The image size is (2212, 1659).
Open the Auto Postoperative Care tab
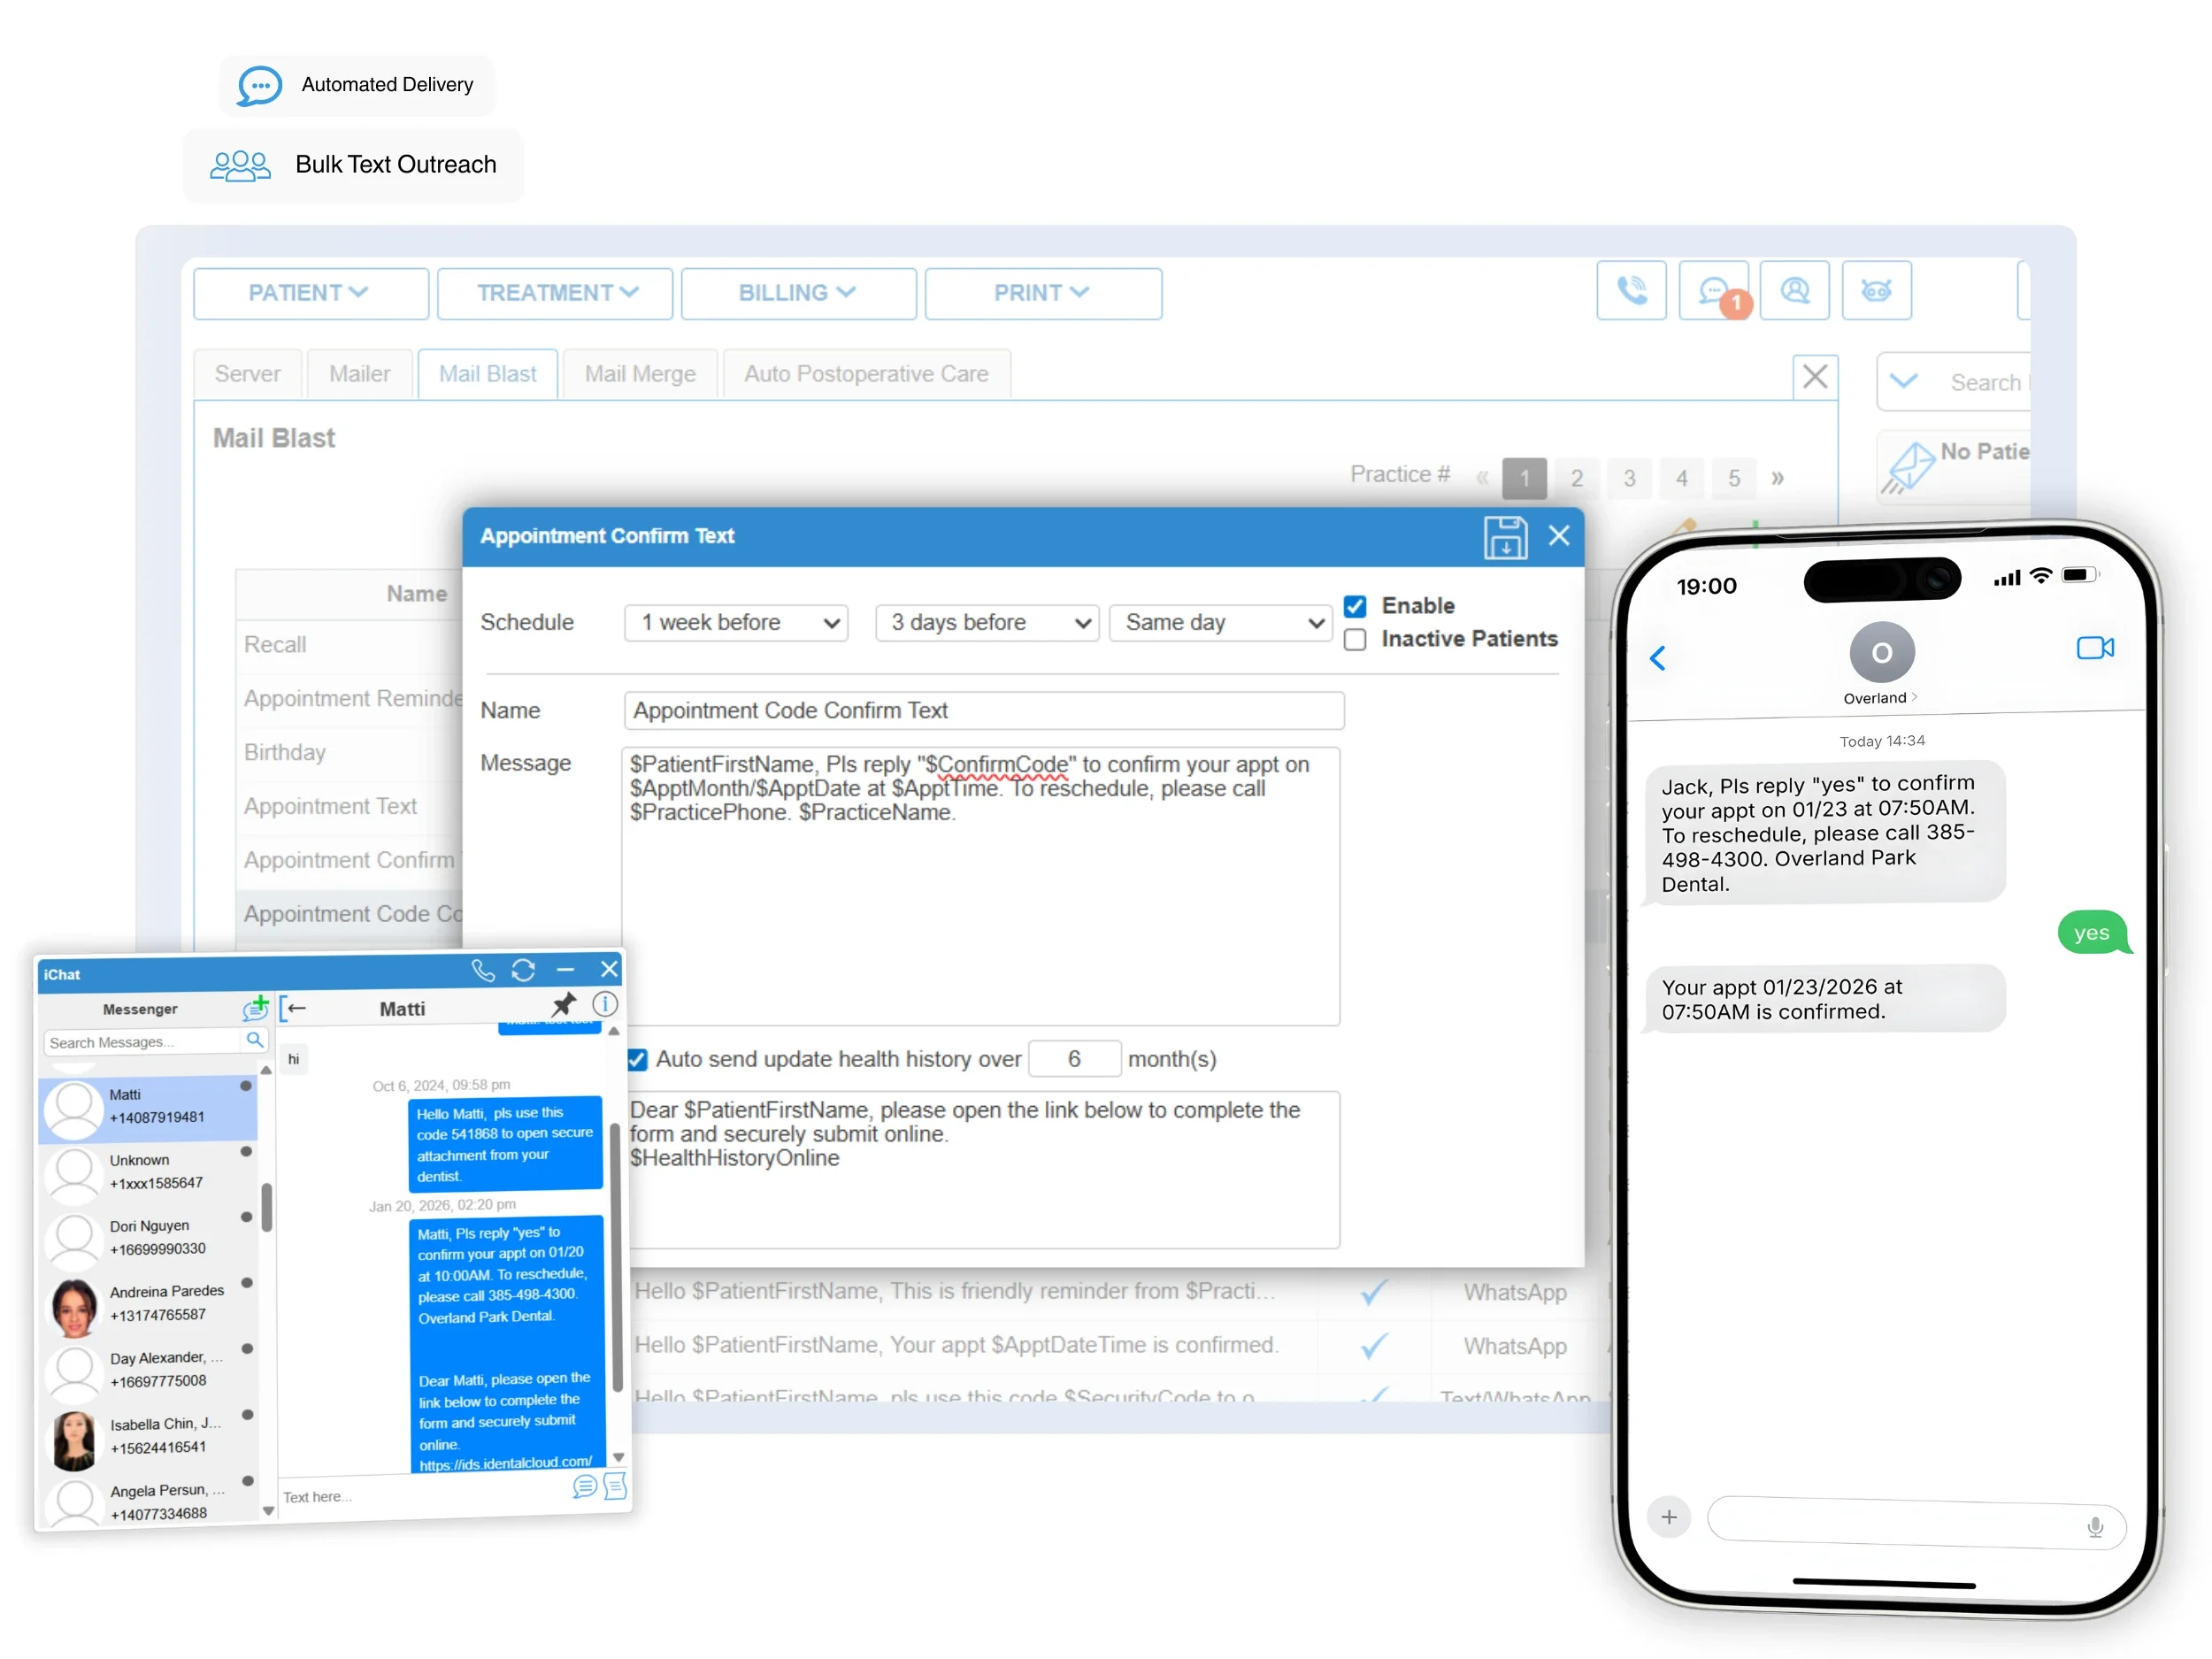[x=866, y=374]
